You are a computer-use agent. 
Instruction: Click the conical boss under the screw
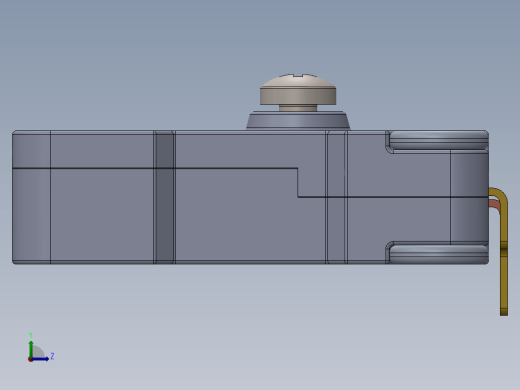(x=298, y=120)
